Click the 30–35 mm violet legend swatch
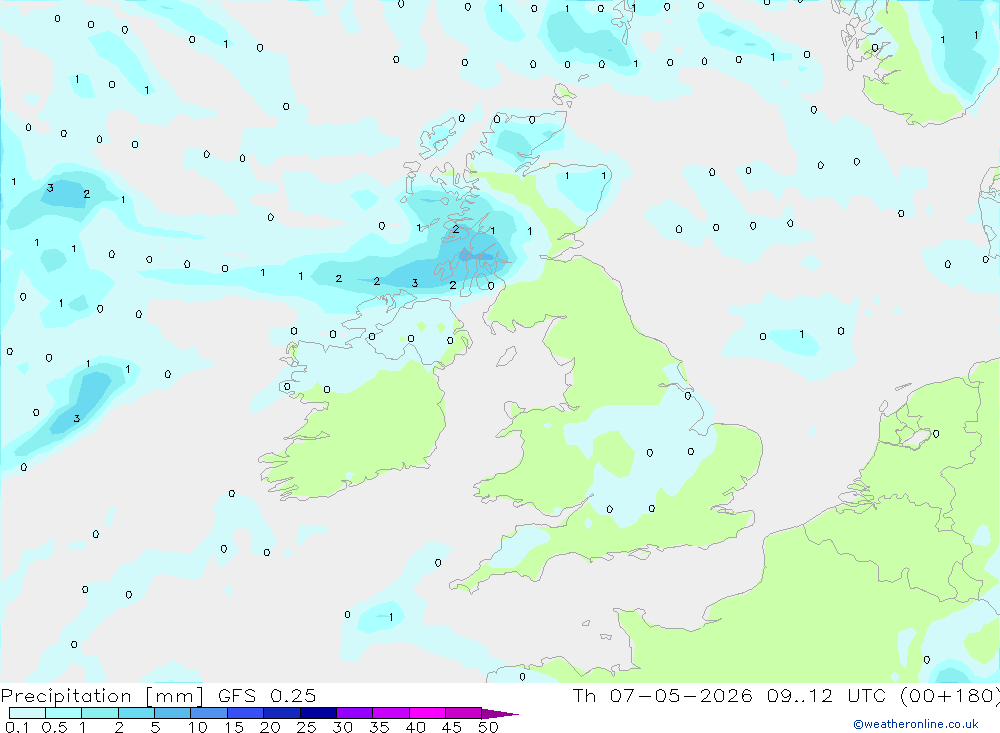The image size is (1000, 733). tap(354, 713)
